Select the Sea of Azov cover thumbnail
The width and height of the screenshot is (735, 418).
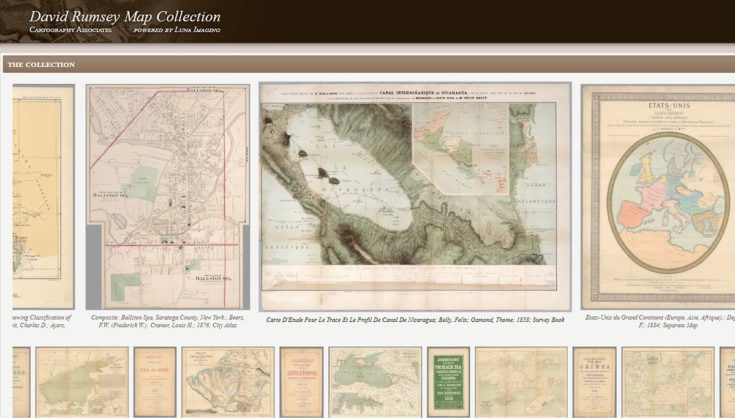(x=155, y=382)
